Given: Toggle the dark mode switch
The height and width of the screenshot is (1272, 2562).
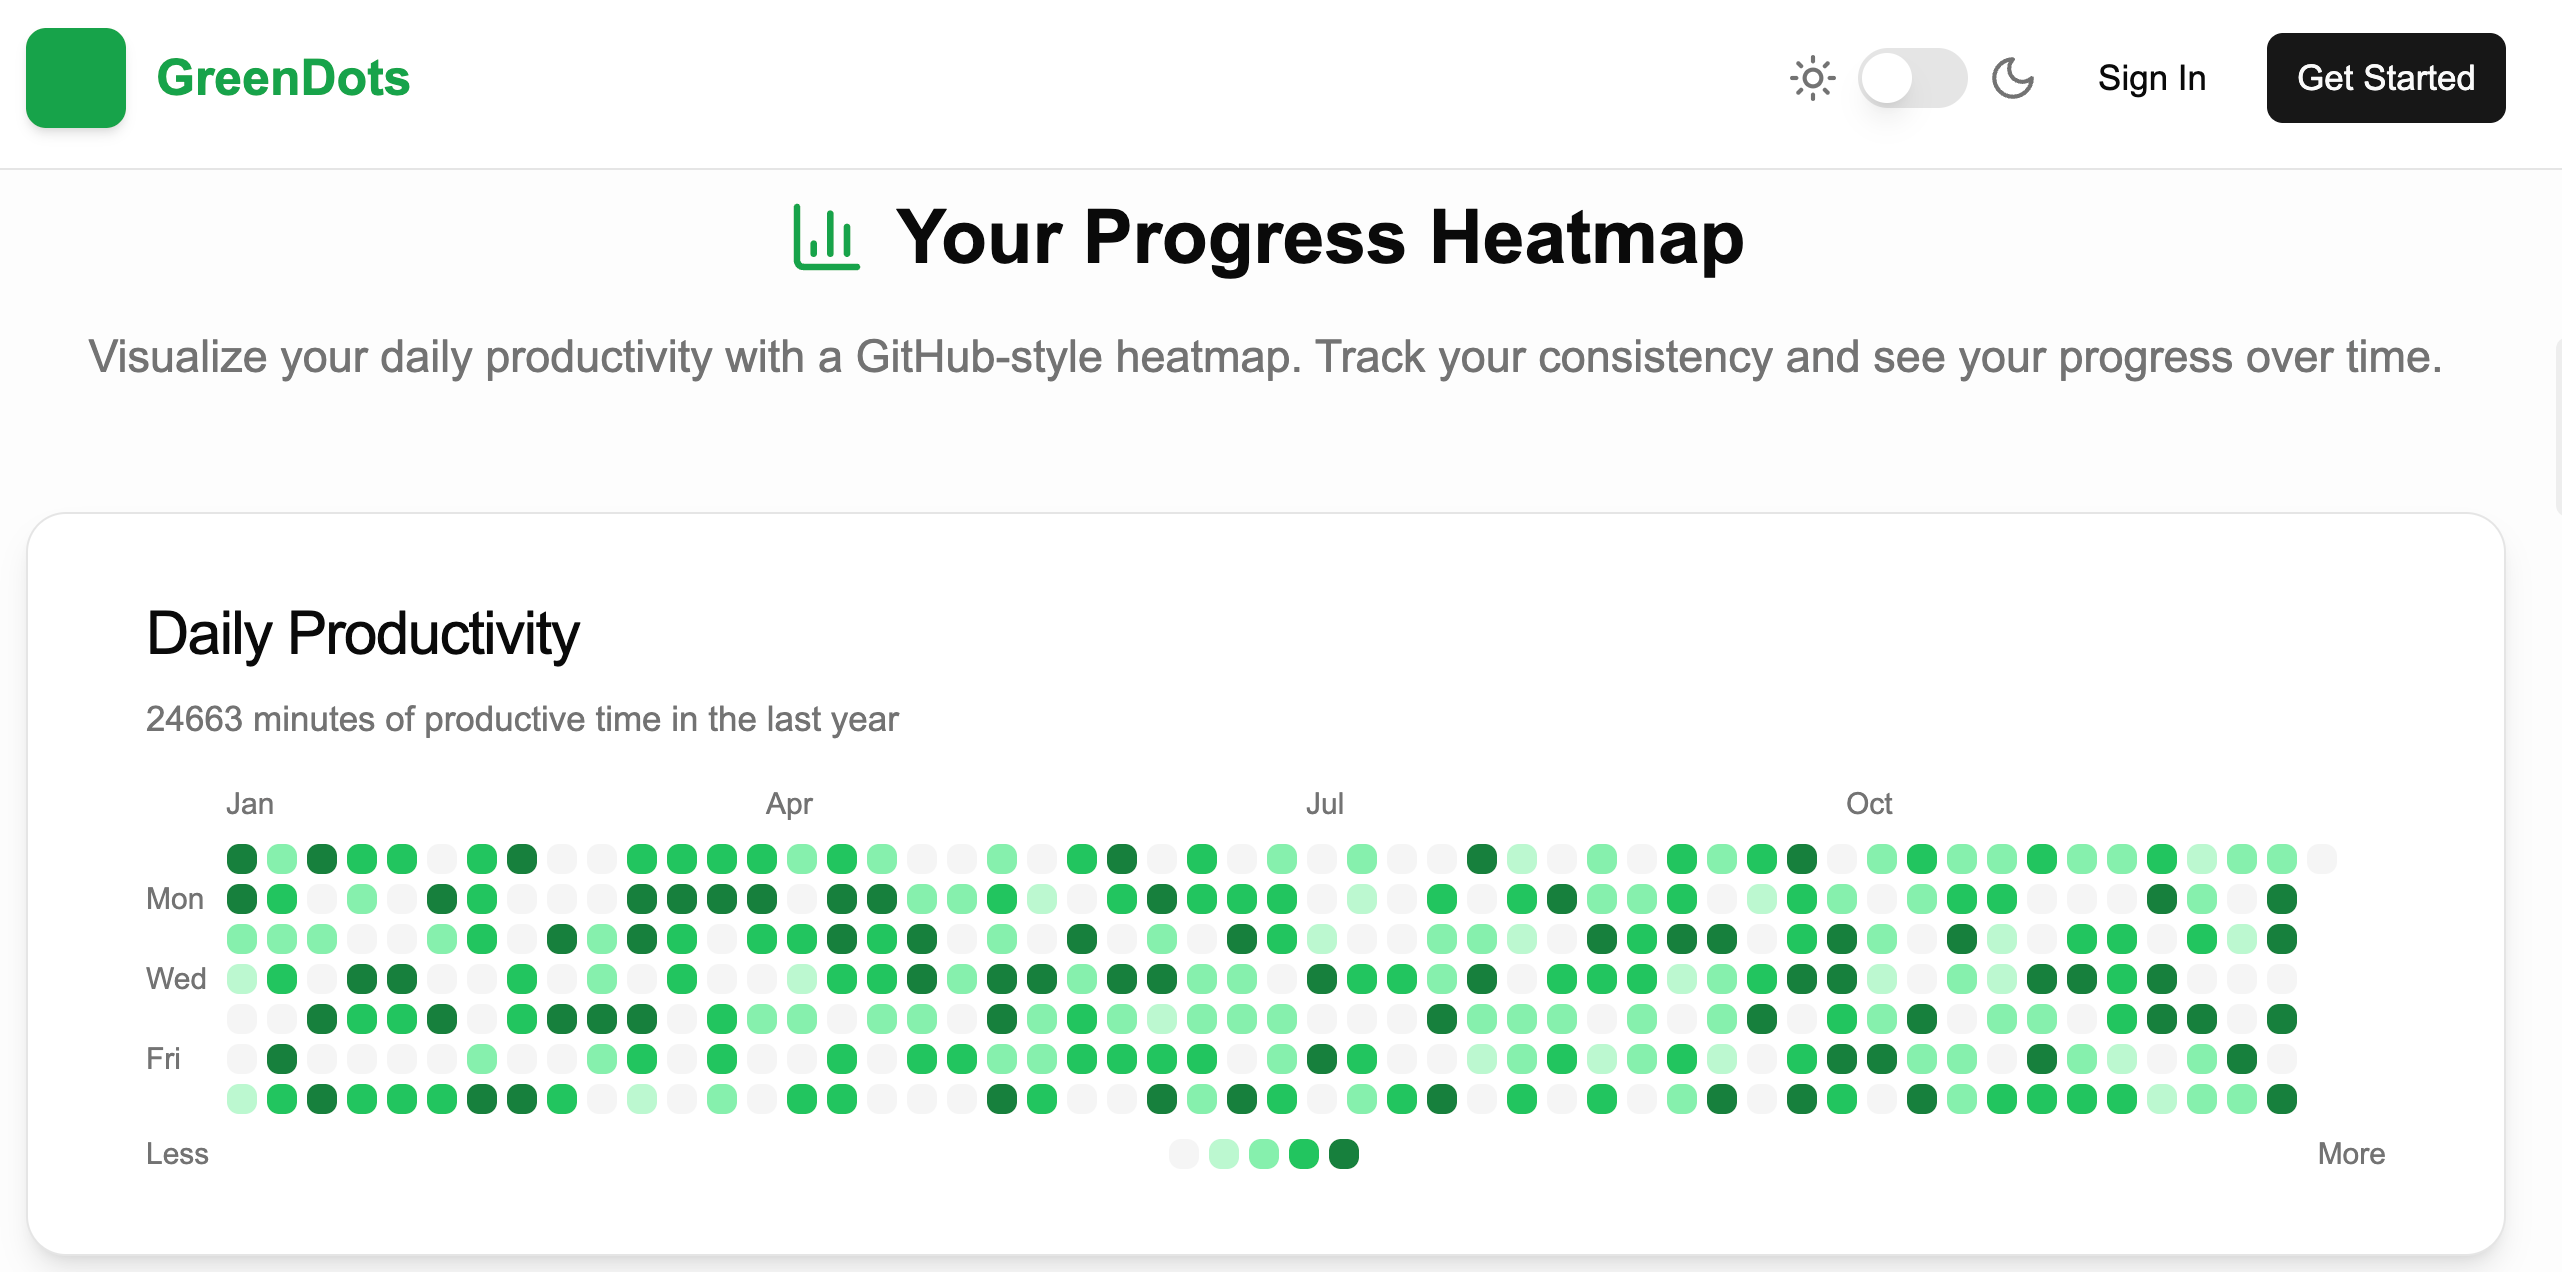Looking at the screenshot, I should click(x=1912, y=78).
